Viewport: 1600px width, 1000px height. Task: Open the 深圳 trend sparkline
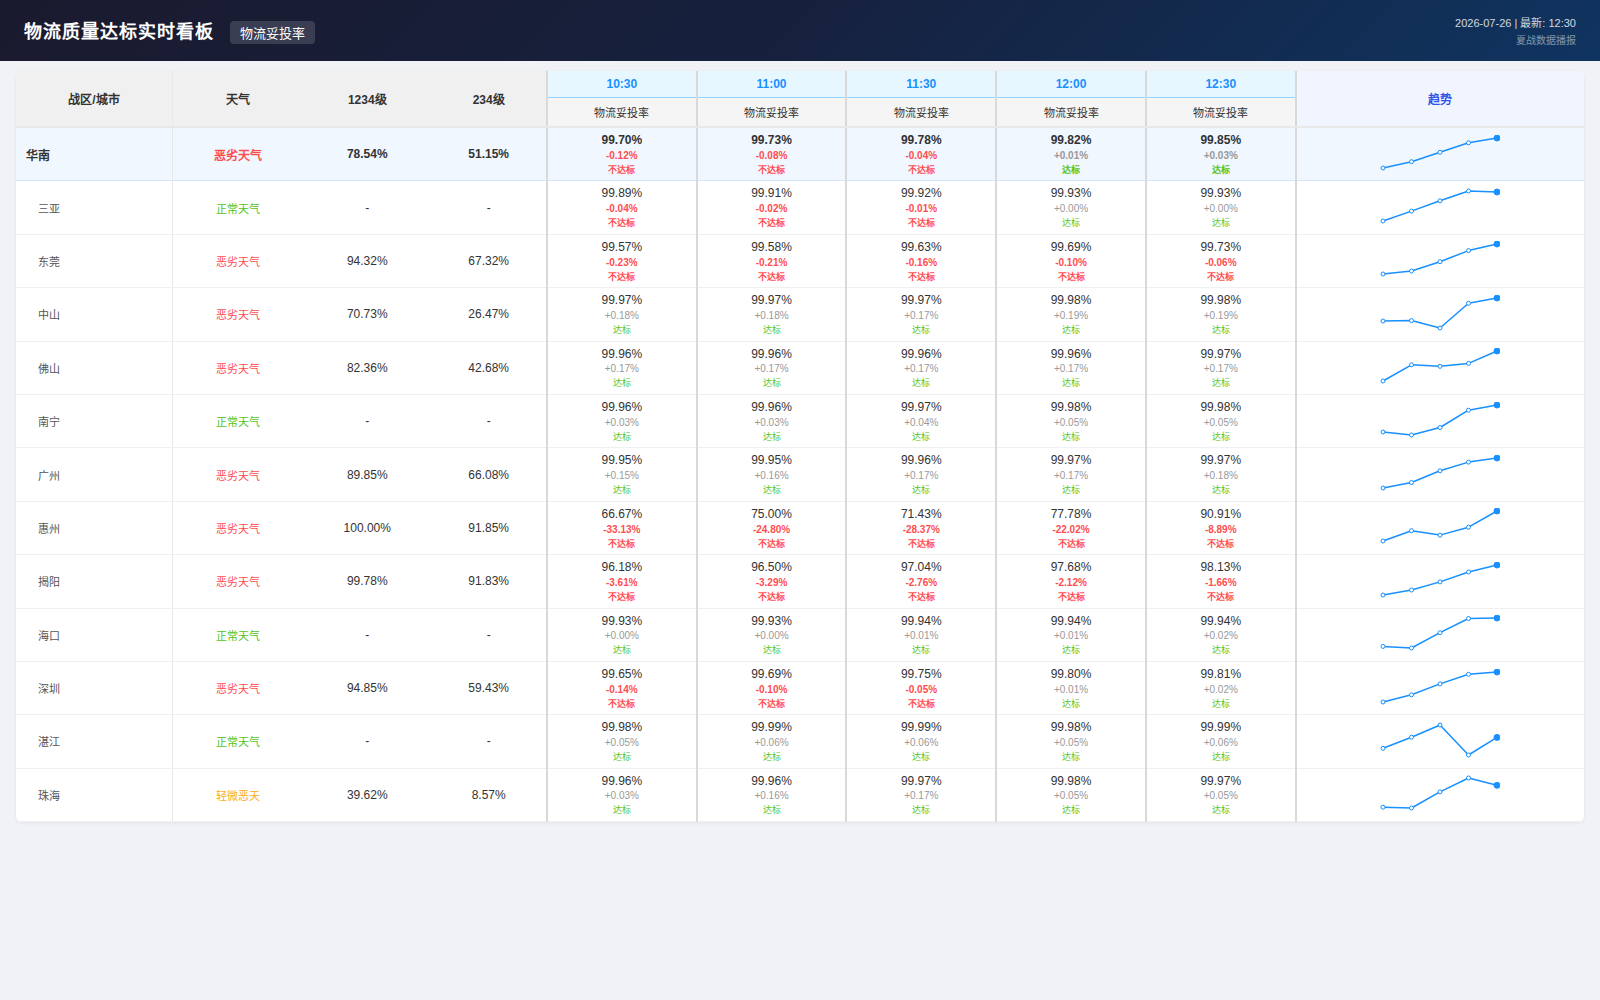[1440, 687]
